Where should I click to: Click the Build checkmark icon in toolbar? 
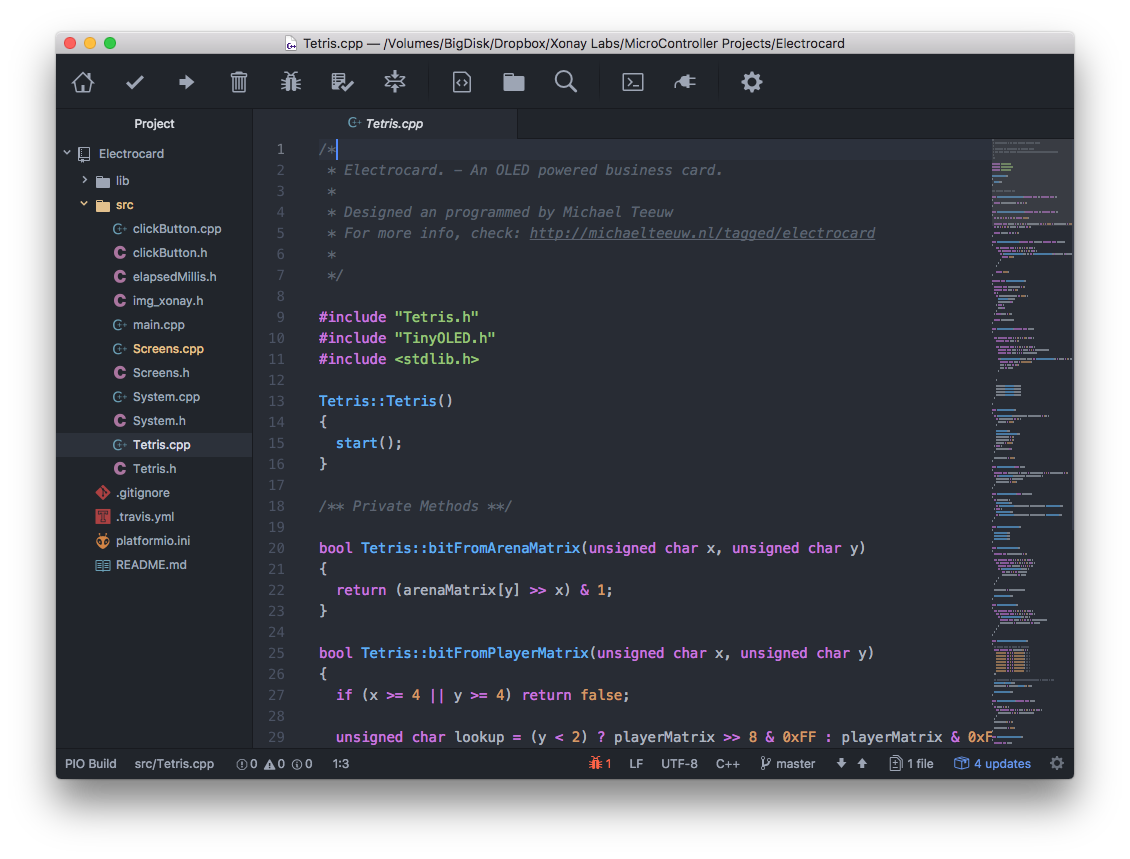(x=135, y=82)
